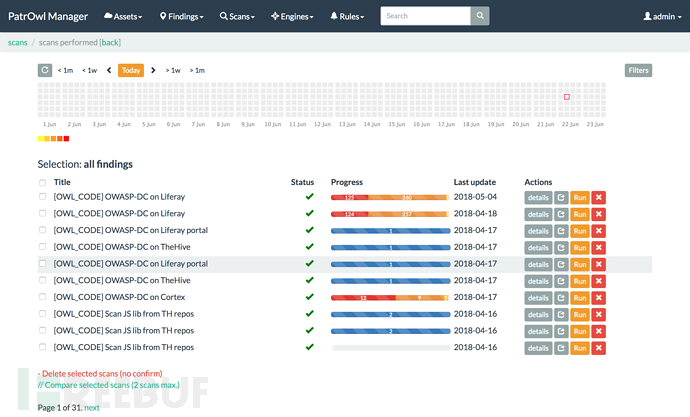Viewport: 690px width, 417px height.
Task: Toggle the select-all checkbox in the Title header
Action: [42, 182]
